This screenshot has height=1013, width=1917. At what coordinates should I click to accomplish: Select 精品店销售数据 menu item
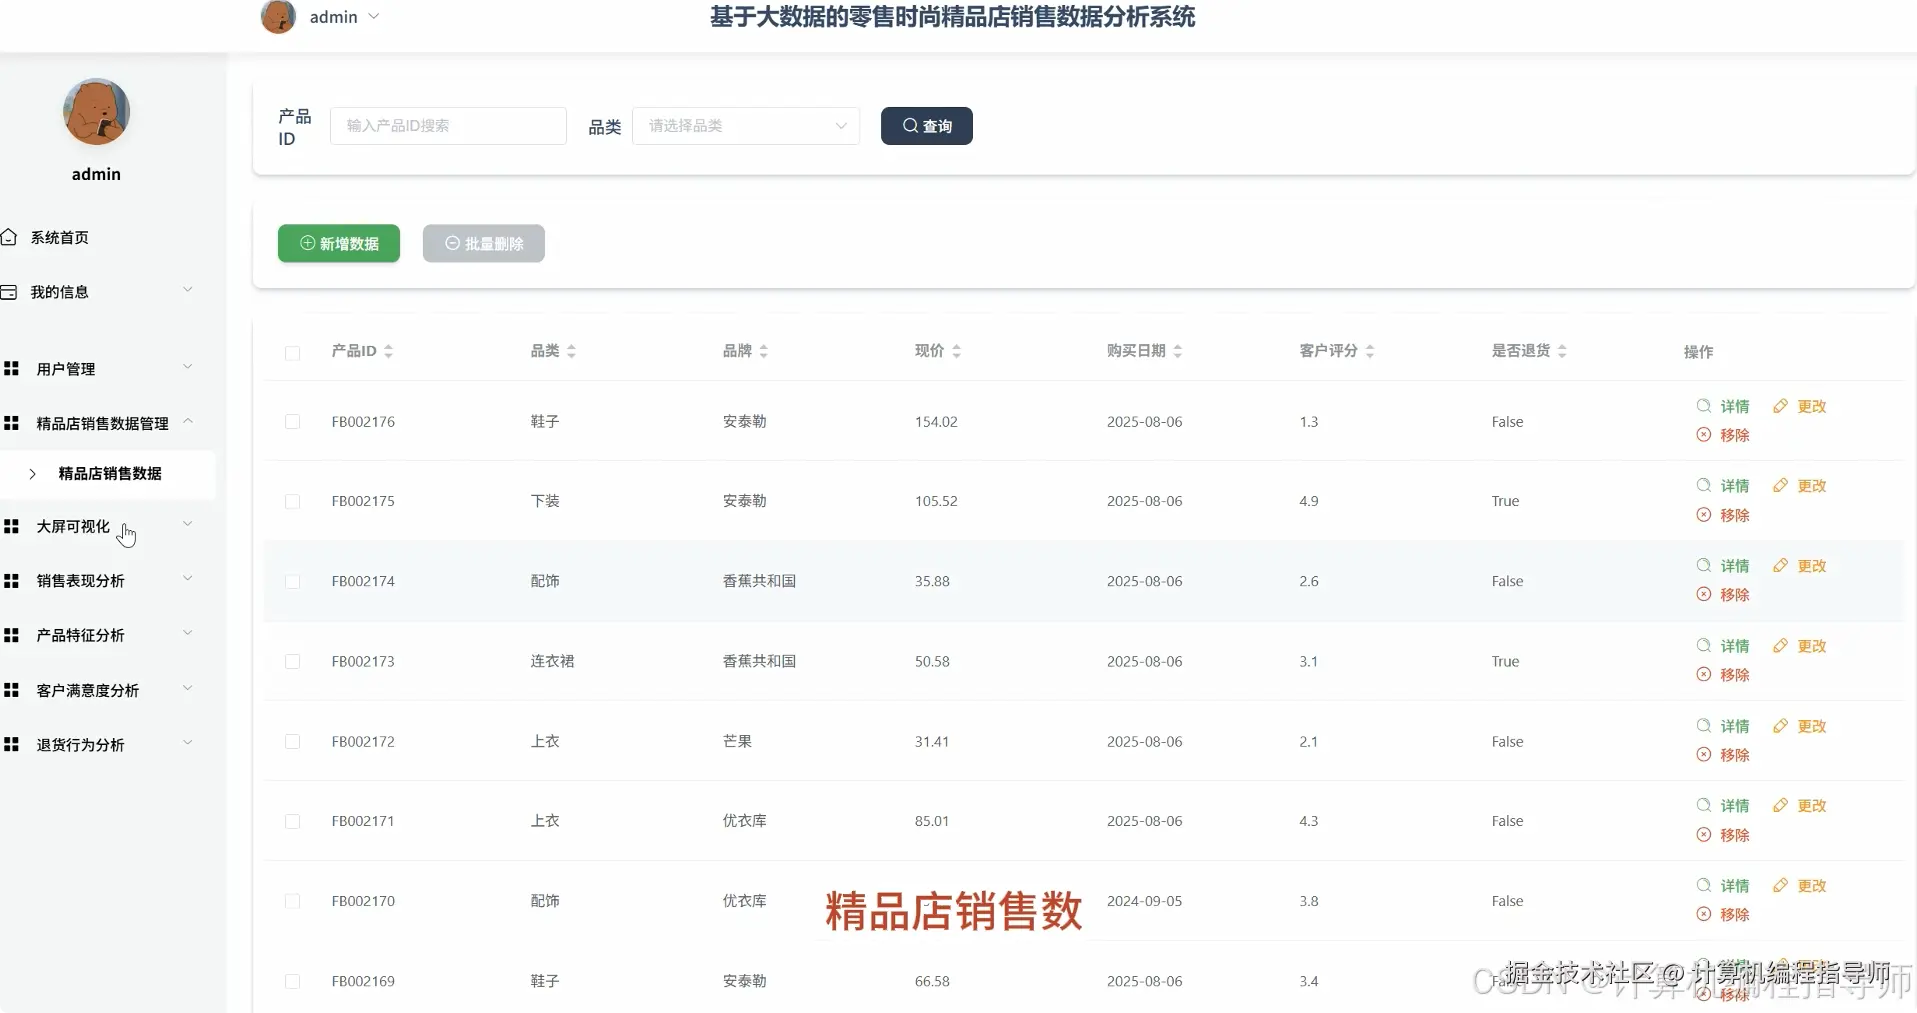[x=110, y=474]
